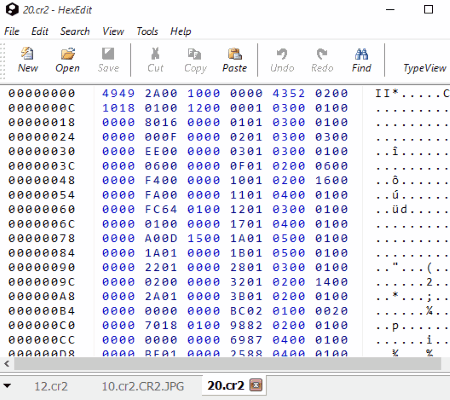Viewport: 450px width, 400px height.
Task: Click hex value 3B01 at offset 000000A8
Action: (246, 296)
